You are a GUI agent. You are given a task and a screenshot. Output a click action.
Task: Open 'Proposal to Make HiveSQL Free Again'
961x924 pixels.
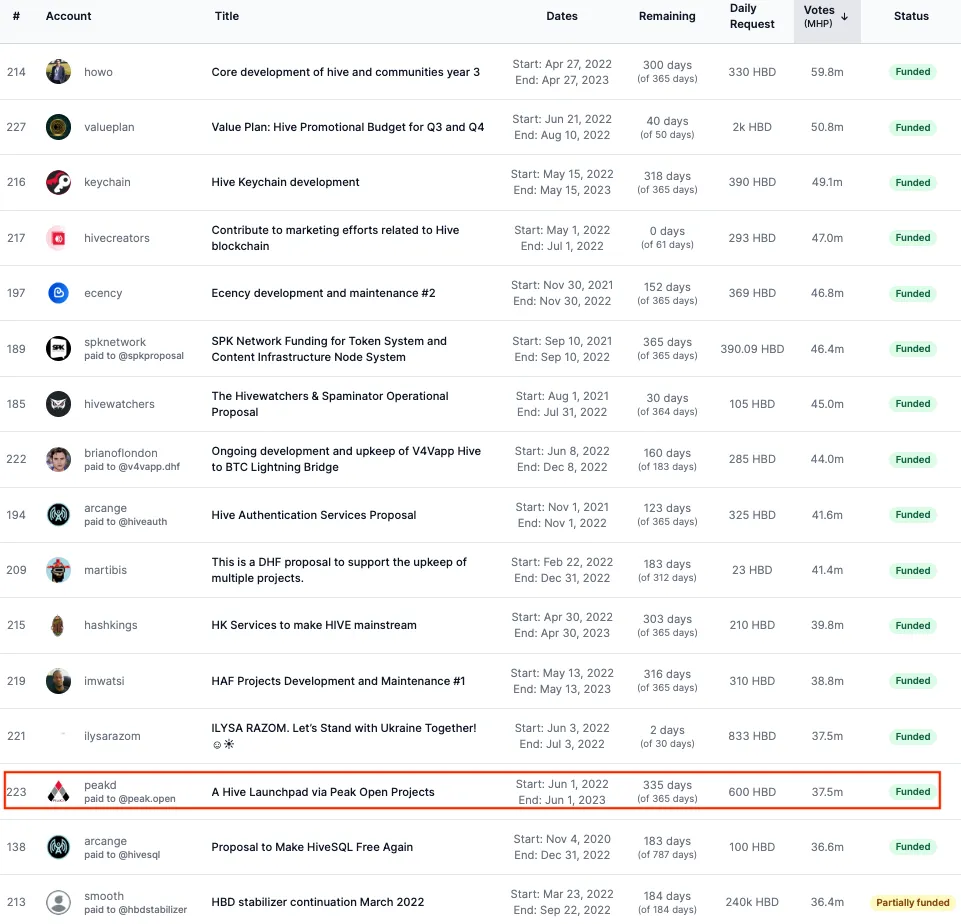pos(312,847)
